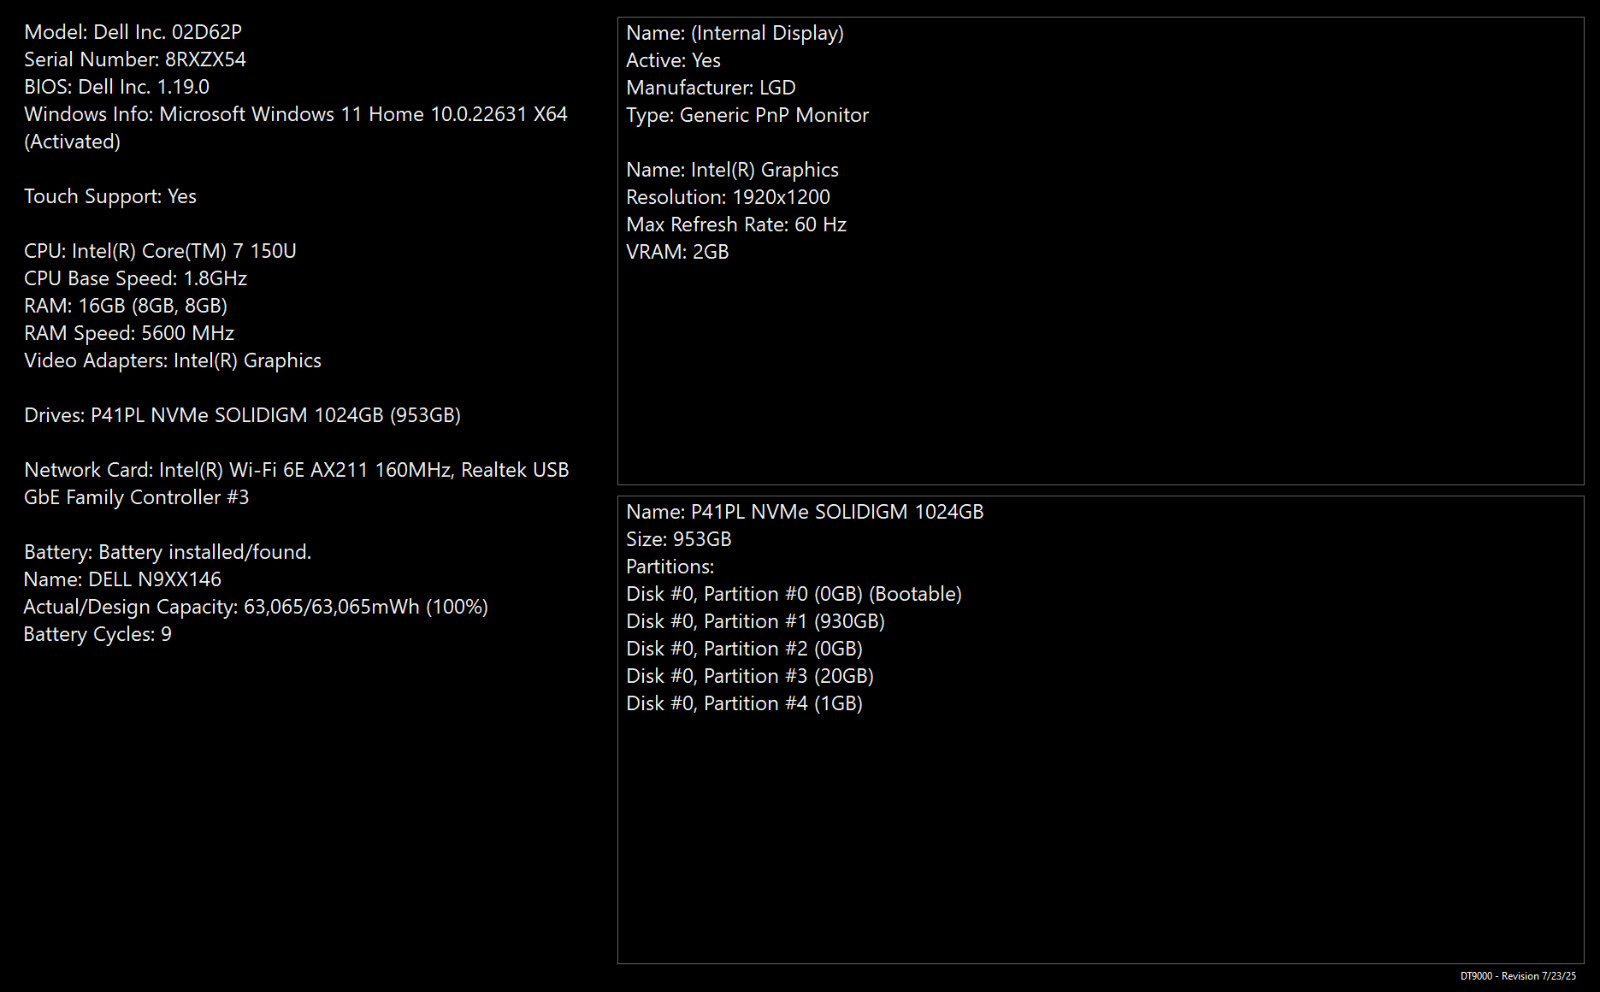The height and width of the screenshot is (992, 1600).
Task: Select Disk #0, Partition #2 (0GB)
Action: 744,649
